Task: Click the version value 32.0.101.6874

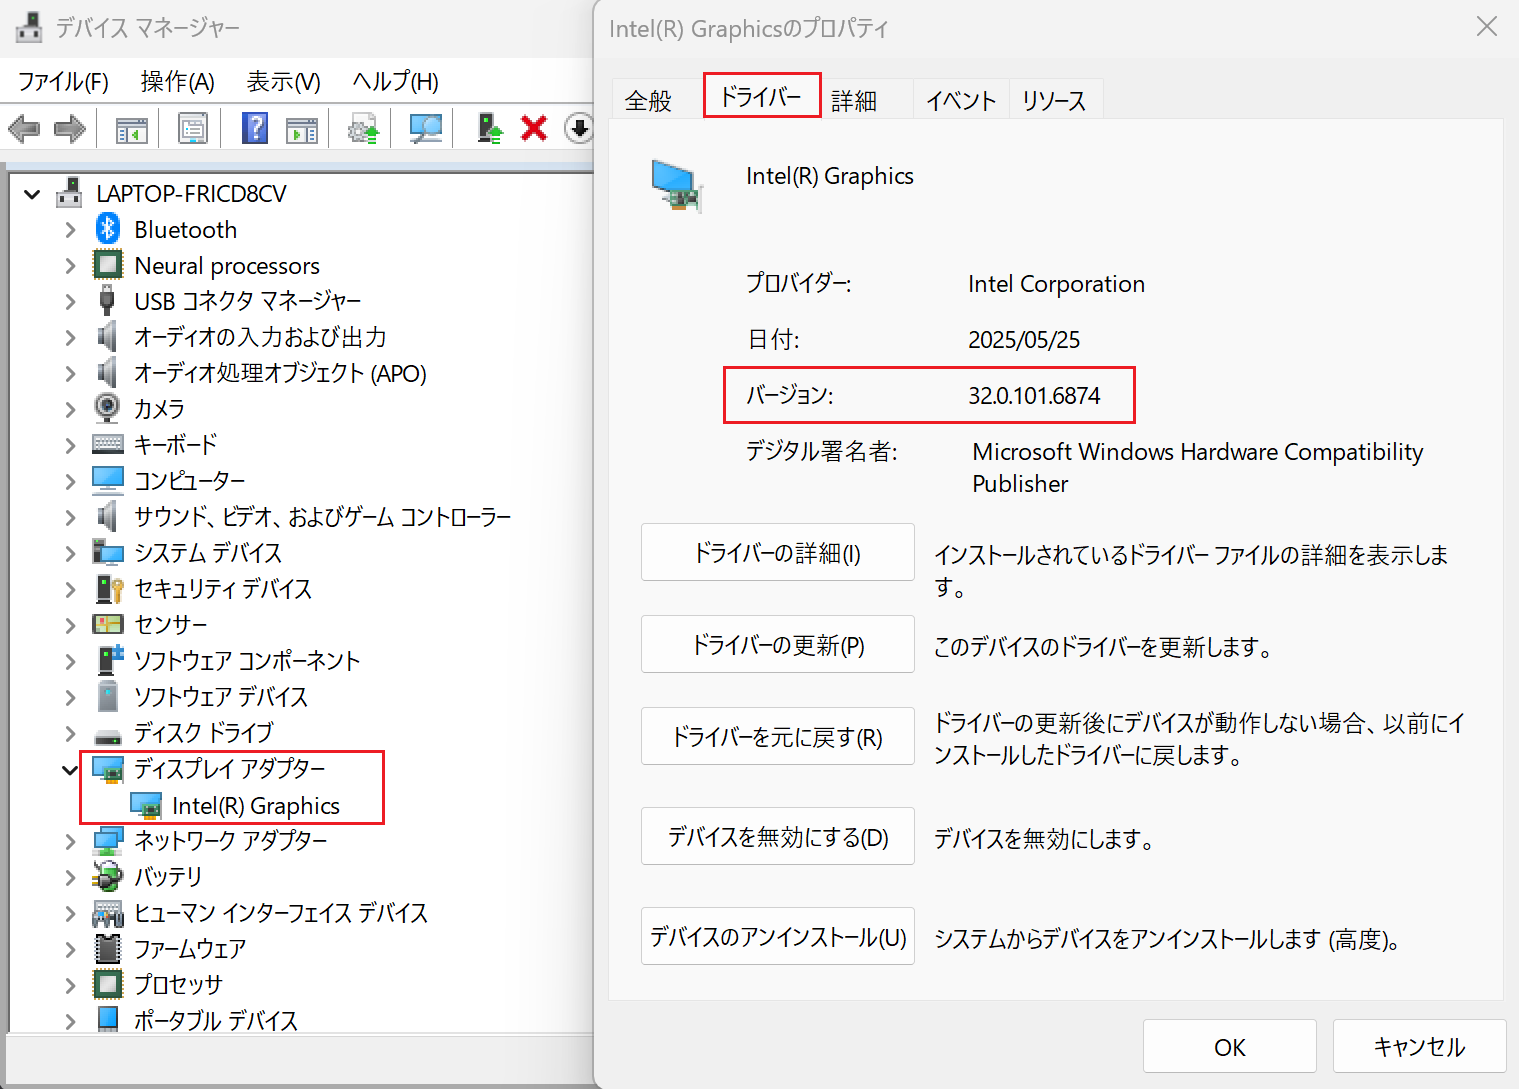Action: click(1034, 396)
